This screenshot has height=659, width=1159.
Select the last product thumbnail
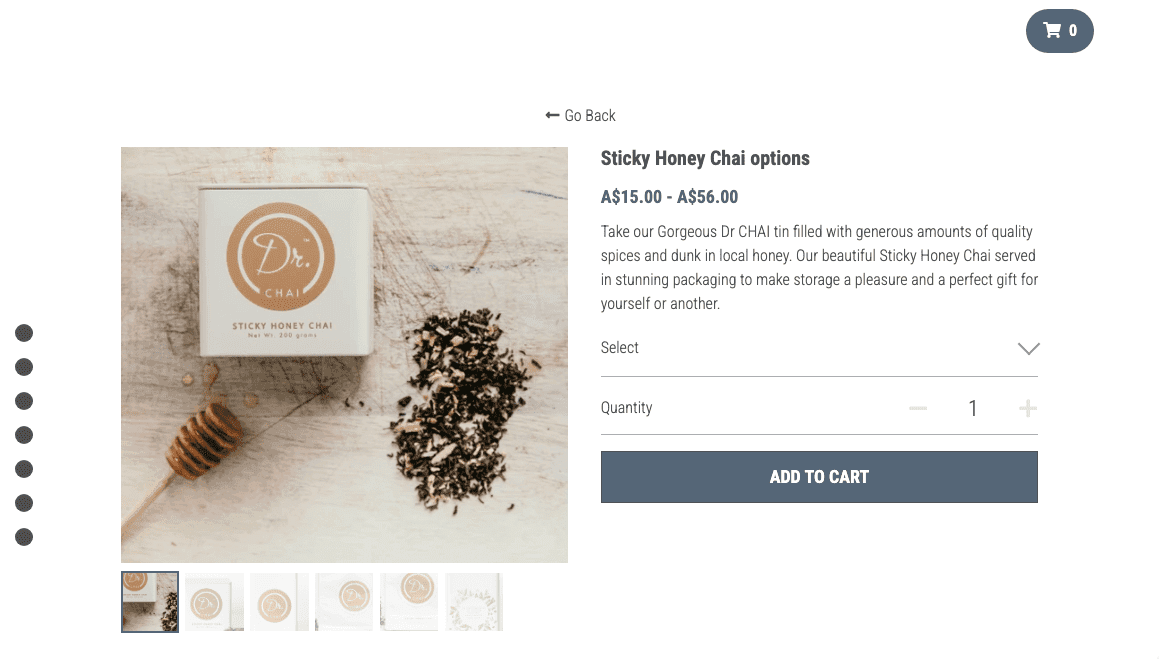(474, 601)
